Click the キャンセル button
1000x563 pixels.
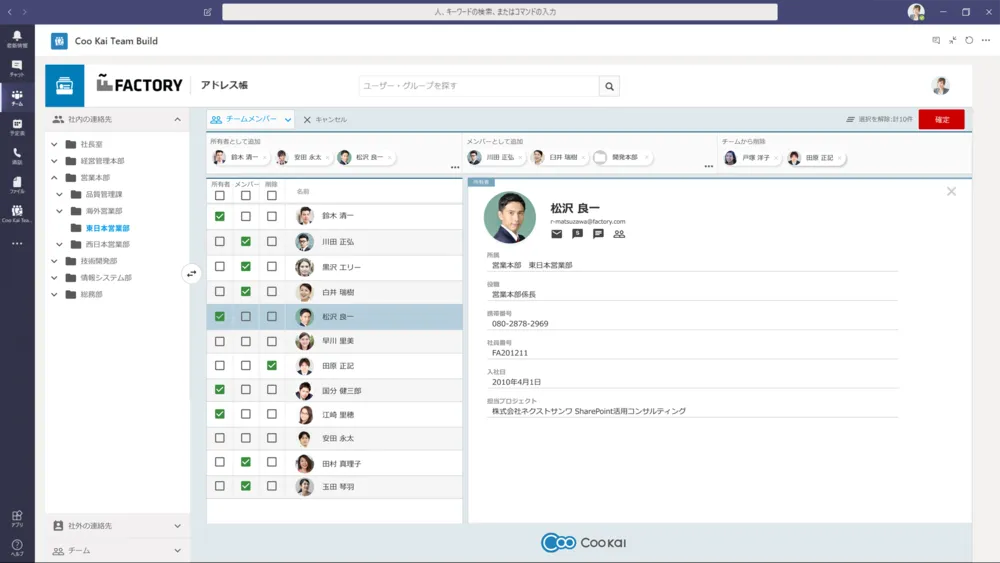tap(325, 120)
